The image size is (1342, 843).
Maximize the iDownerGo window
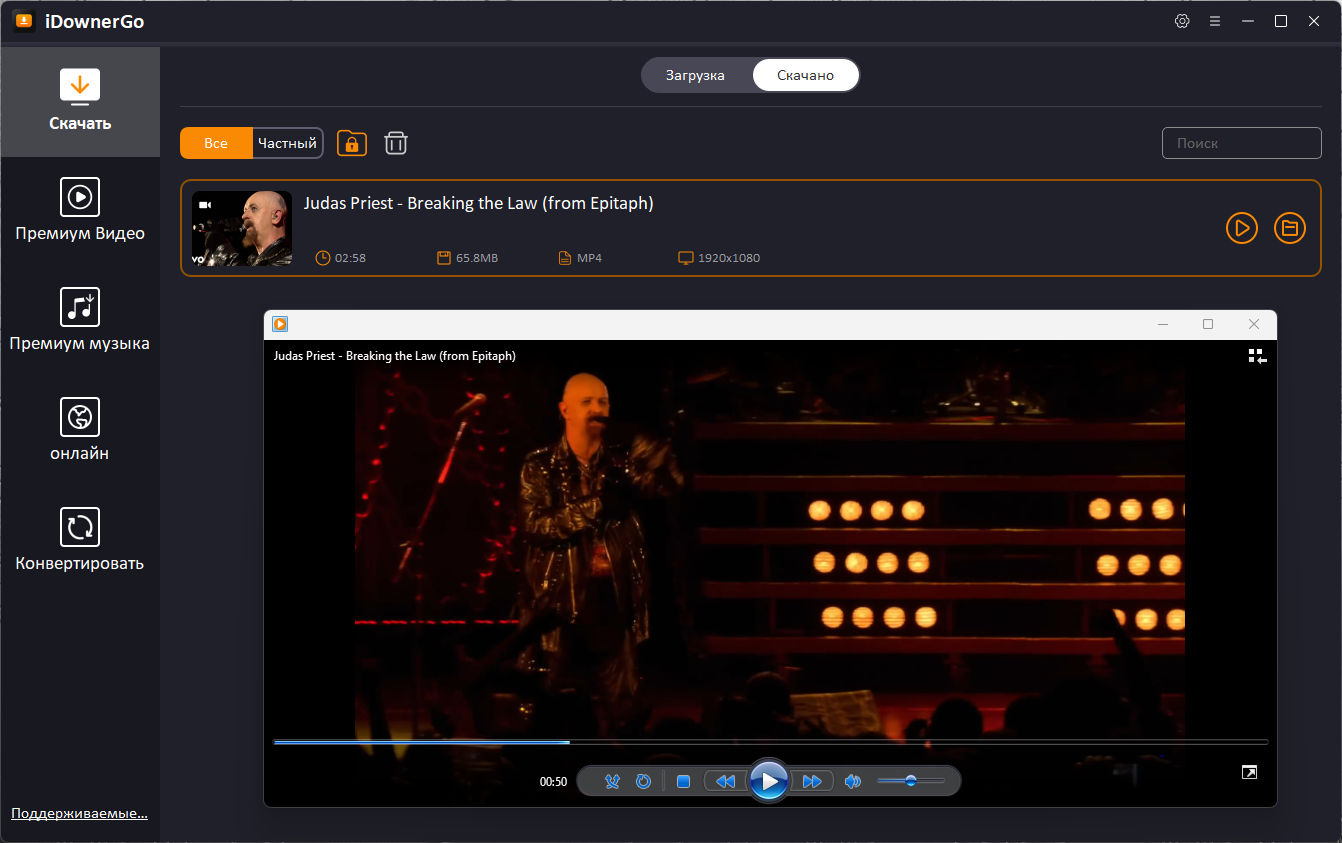[x=1281, y=21]
